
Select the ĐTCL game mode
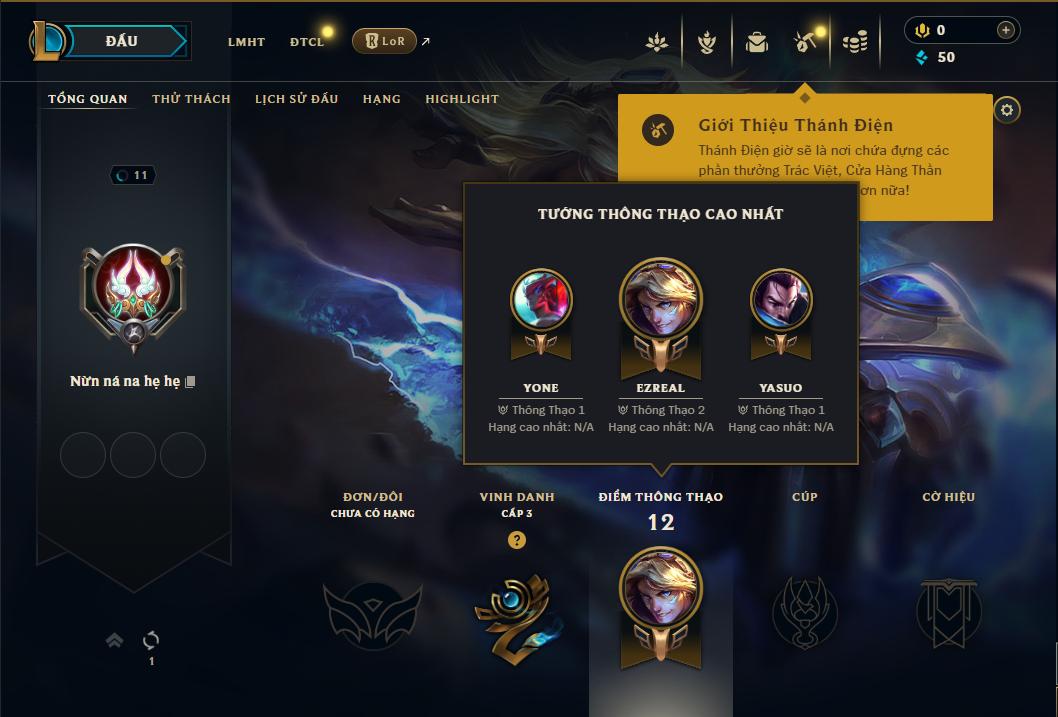tap(307, 42)
